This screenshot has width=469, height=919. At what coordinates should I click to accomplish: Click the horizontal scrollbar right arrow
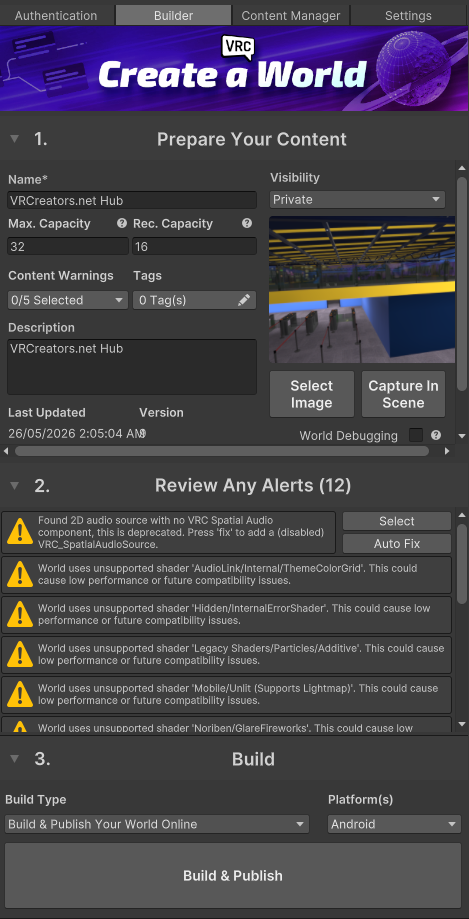[x=447, y=451]
